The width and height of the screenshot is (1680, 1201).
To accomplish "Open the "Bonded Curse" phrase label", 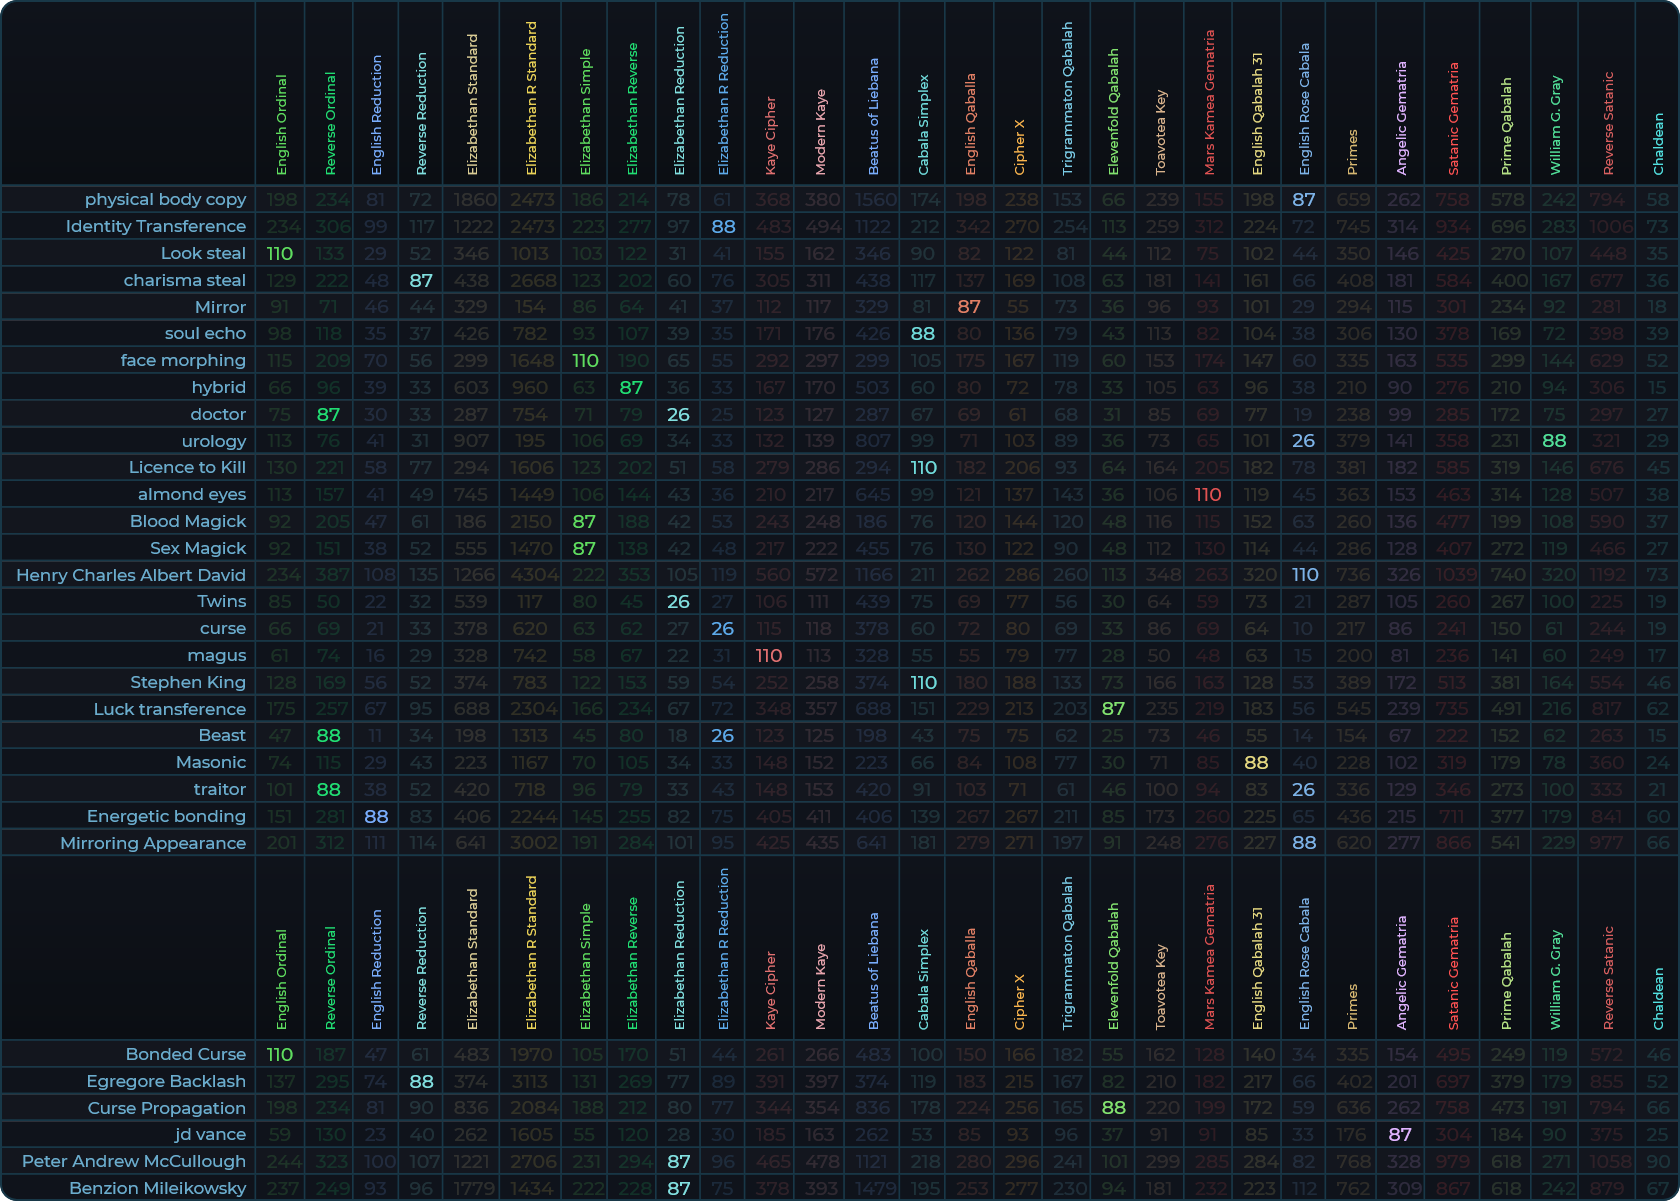I will (185, 1054).
